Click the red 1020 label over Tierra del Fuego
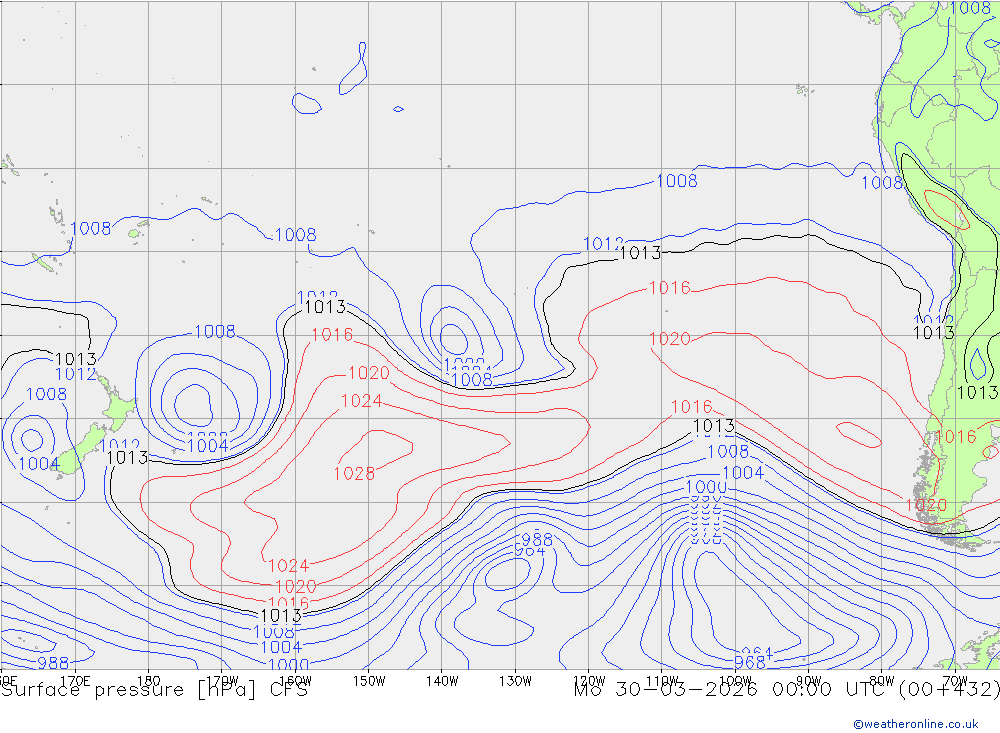 tap(926, 505)
